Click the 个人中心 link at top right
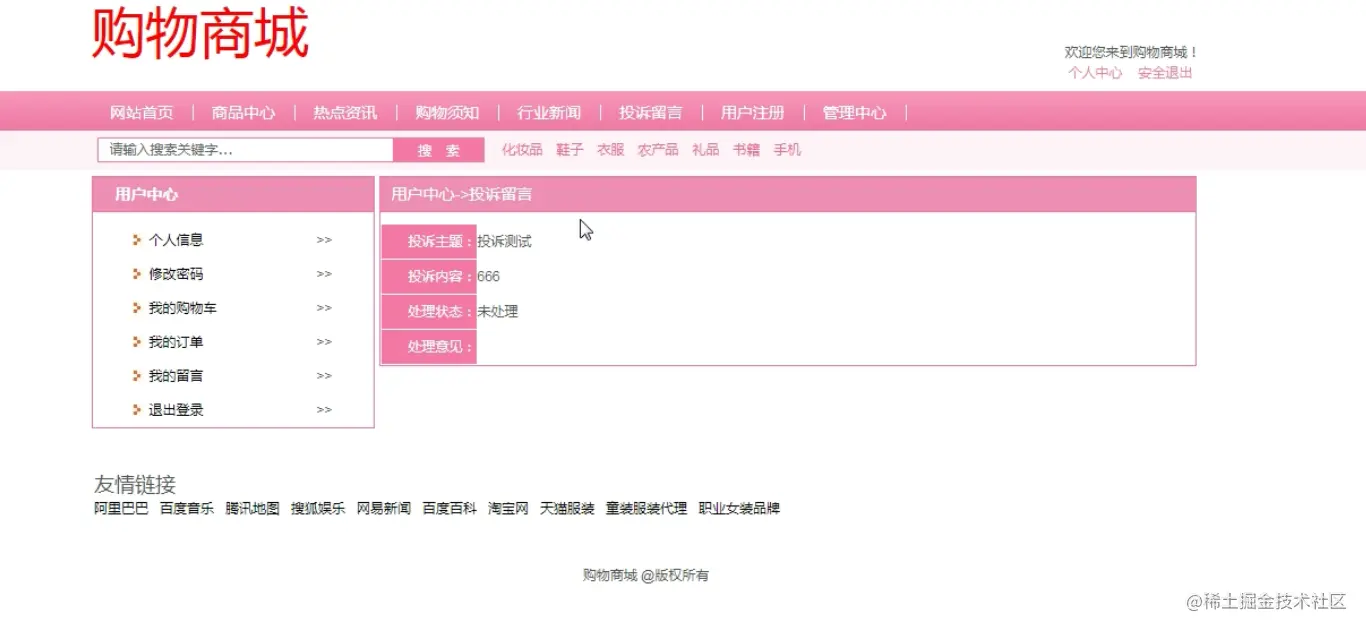Screen dimensions: 1366x631 click(1095, 73)
